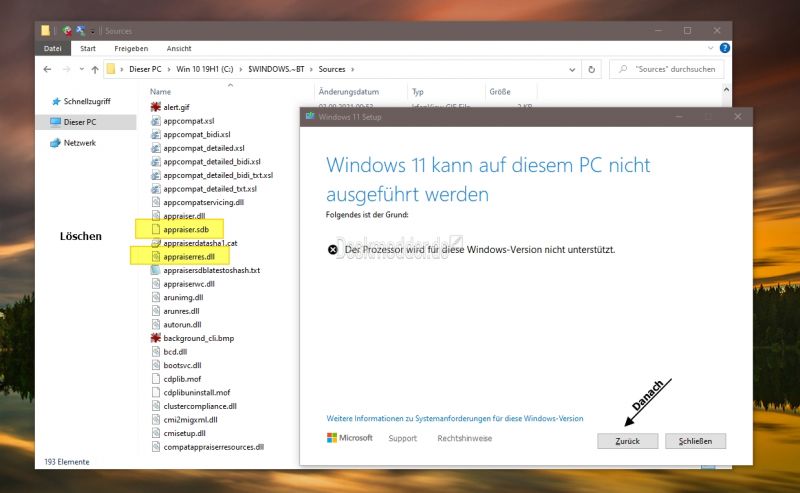The image size is (800, 493).
Task: Click the Sources search field
Action: (666, 69)
